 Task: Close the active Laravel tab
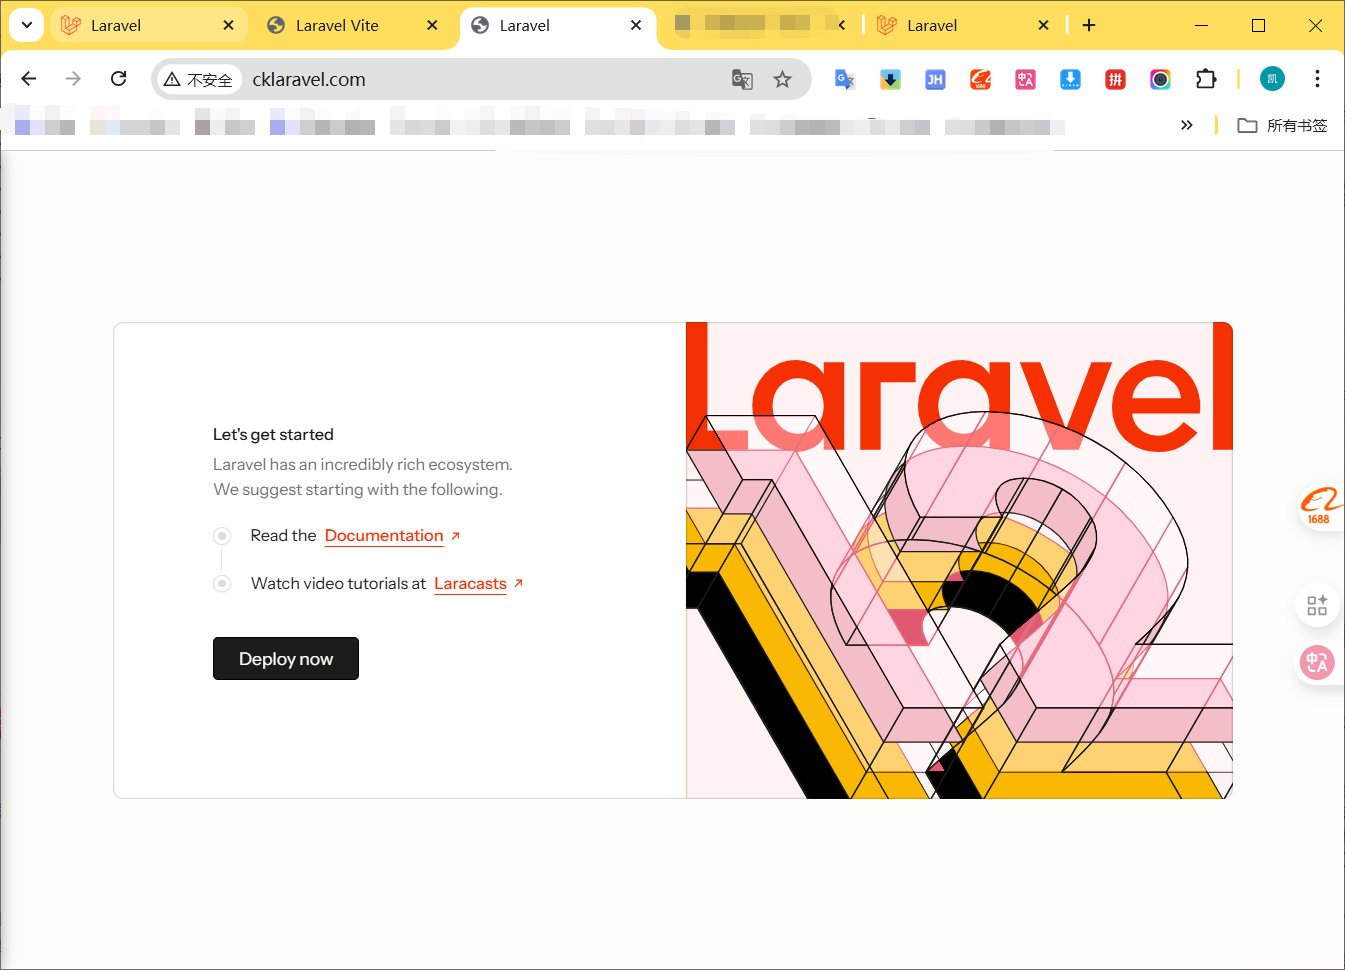pos(636,25)
